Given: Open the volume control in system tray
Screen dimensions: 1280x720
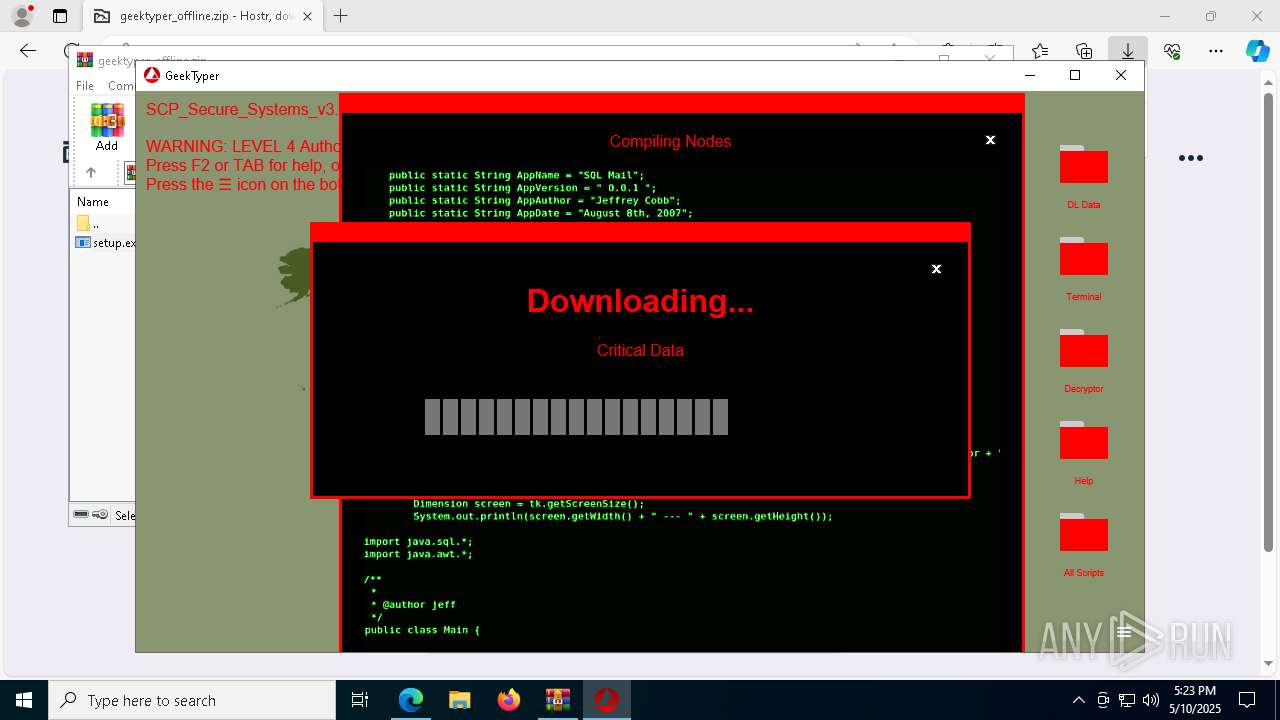Looking at the screenshot, I should pyautogui.click(x=1151, y=700).
